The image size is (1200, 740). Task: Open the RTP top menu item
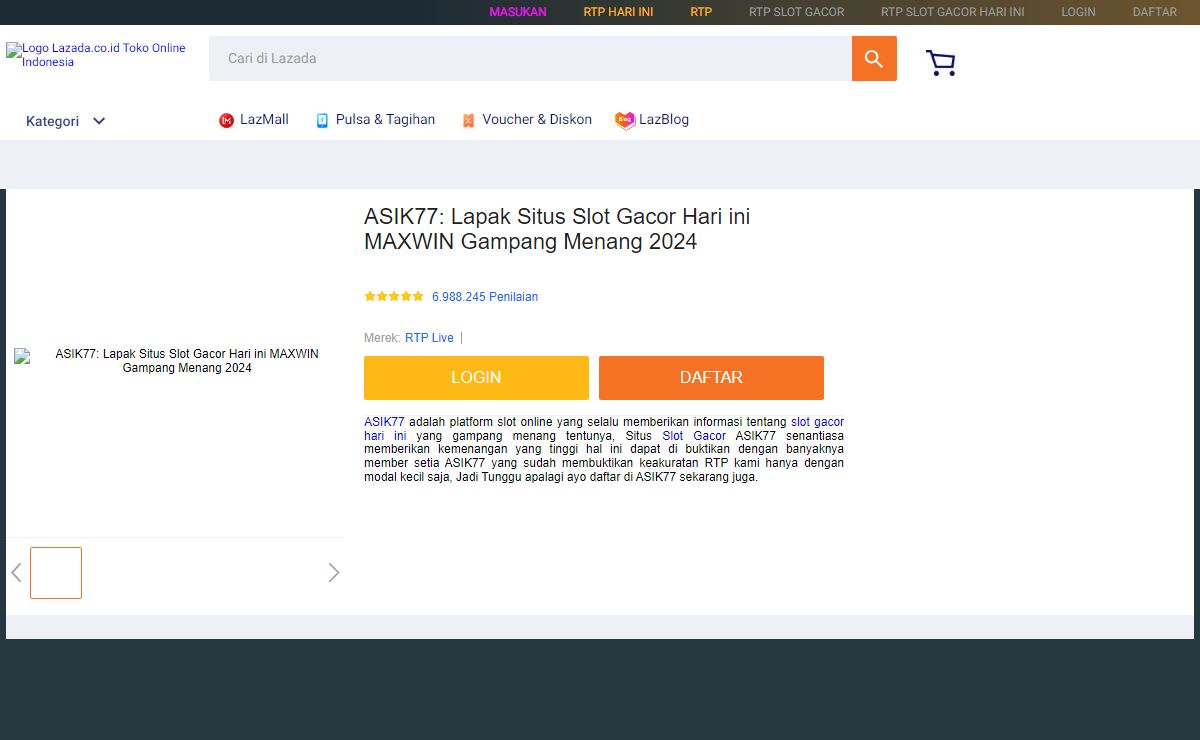coord(701,12)
